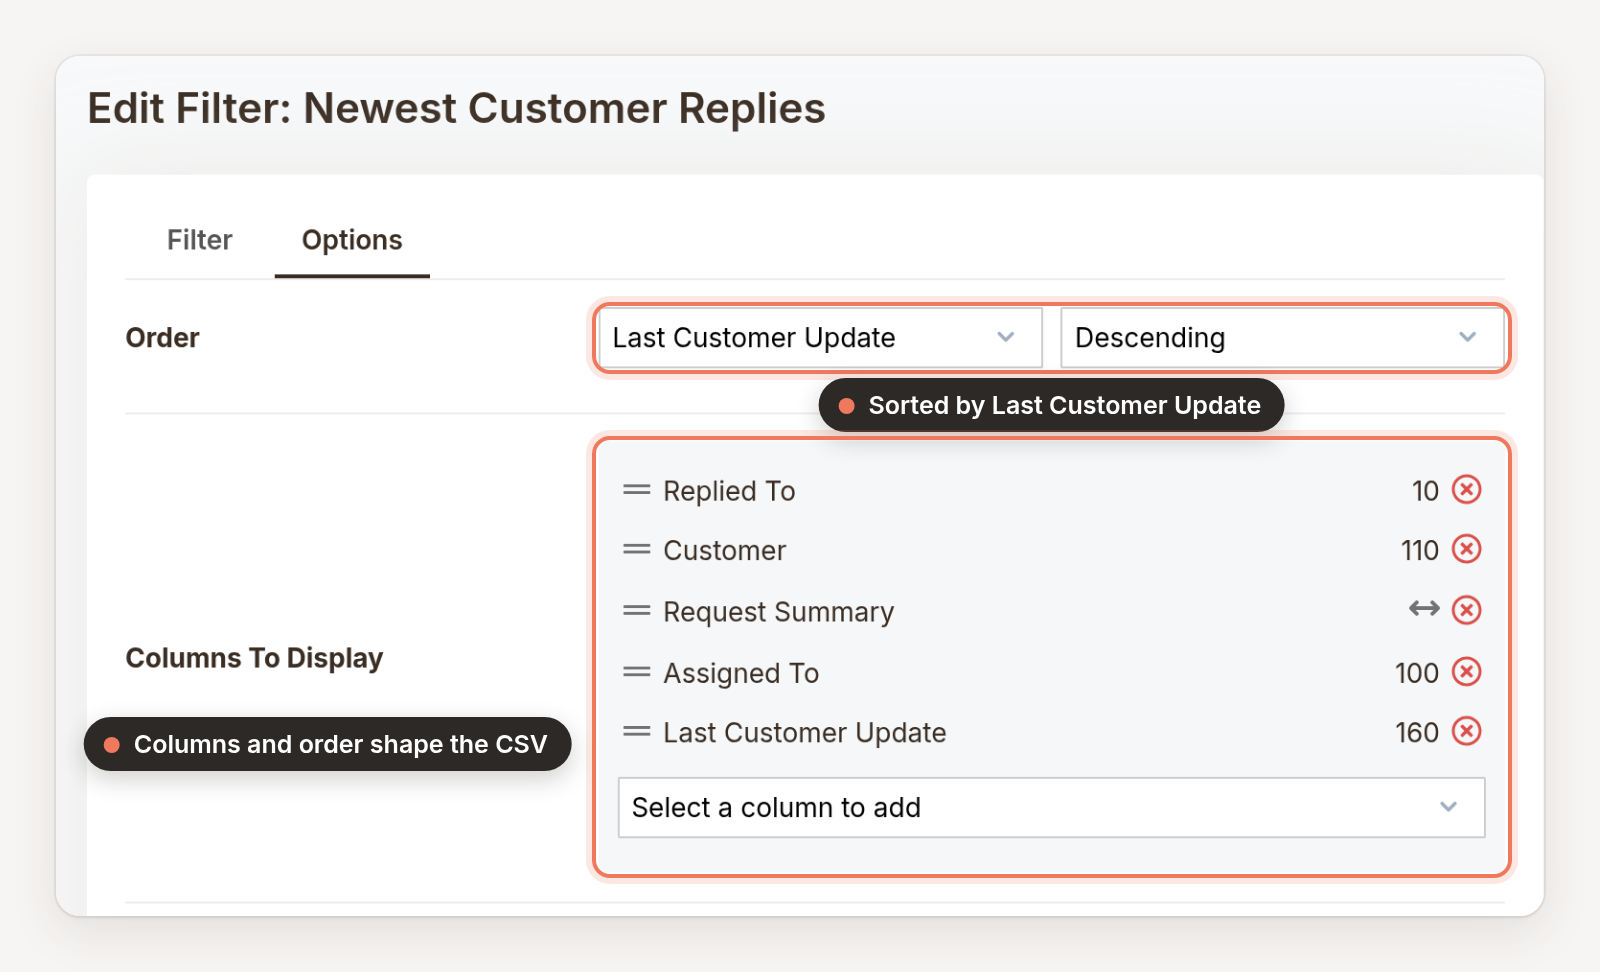This screenshot has height=972, width=1600.
Task: Select the Options tab
Action: (x=352, y=240)
